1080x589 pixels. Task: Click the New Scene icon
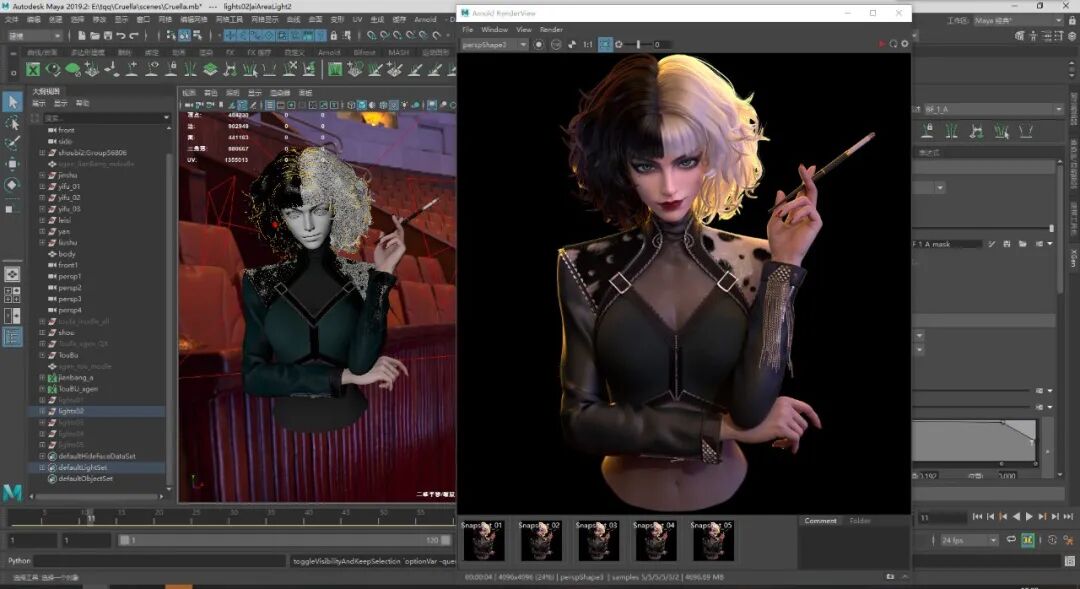[x=82, y=35]
